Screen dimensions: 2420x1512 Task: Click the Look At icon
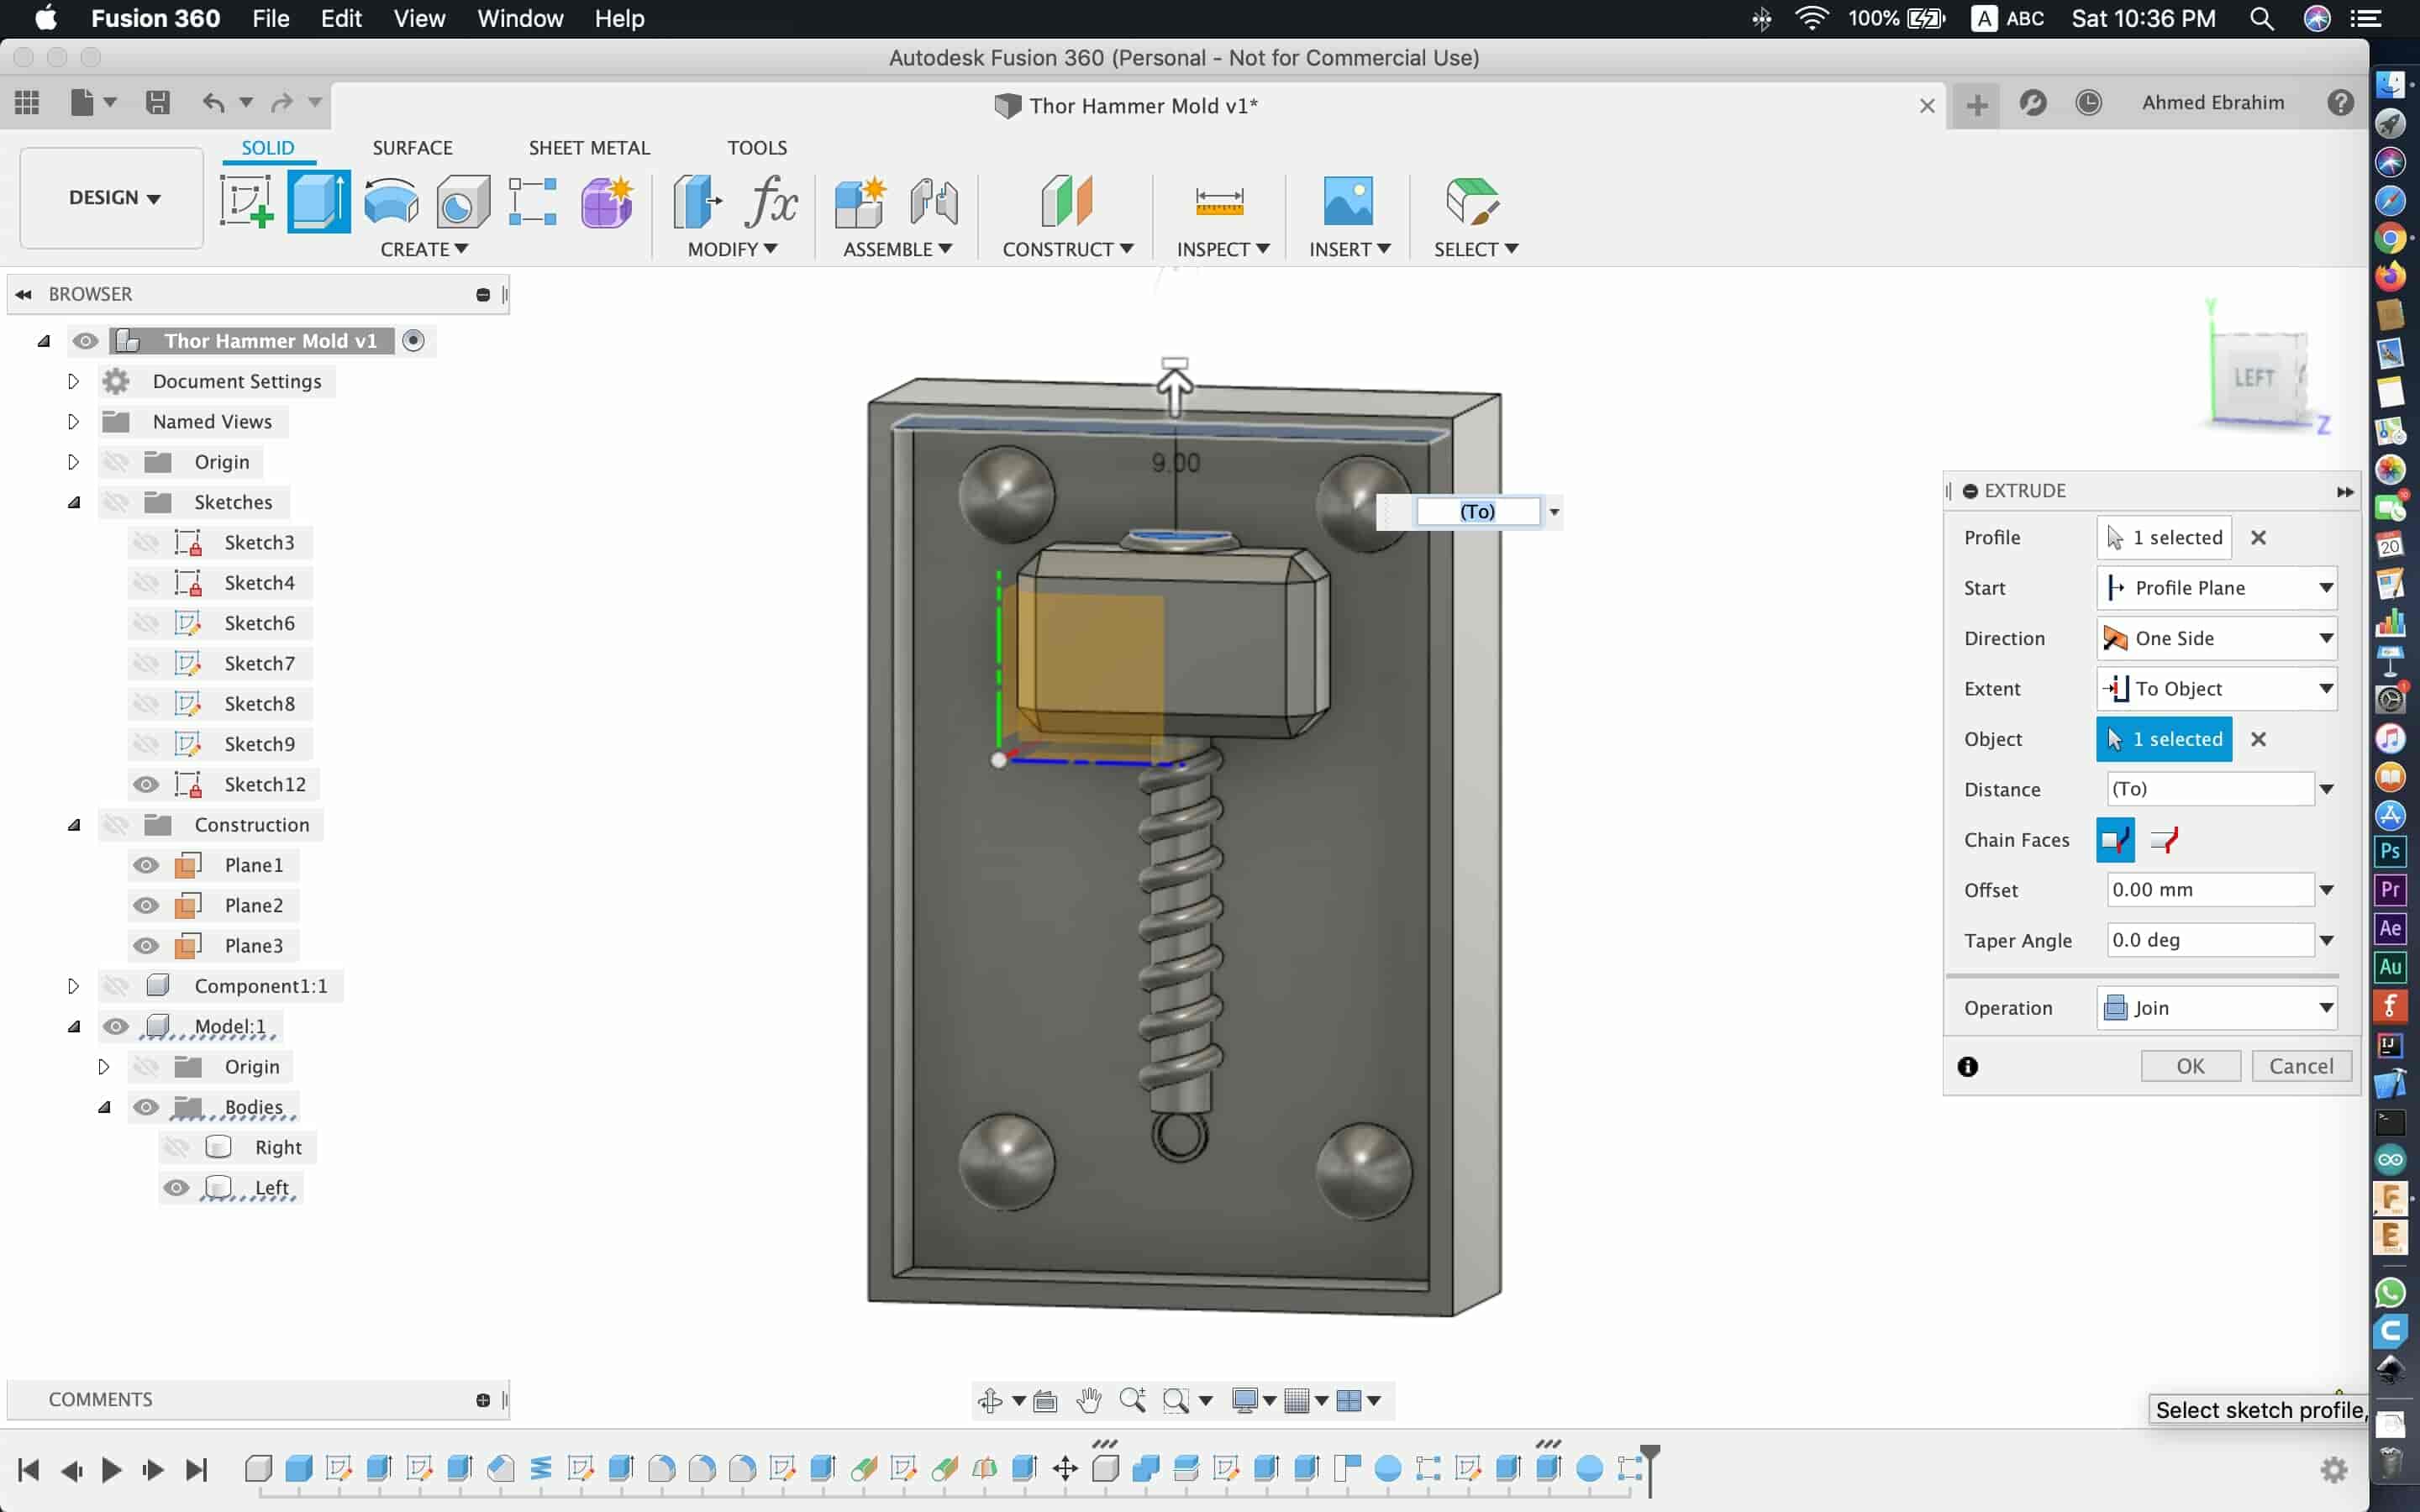pos(1045,1400)
